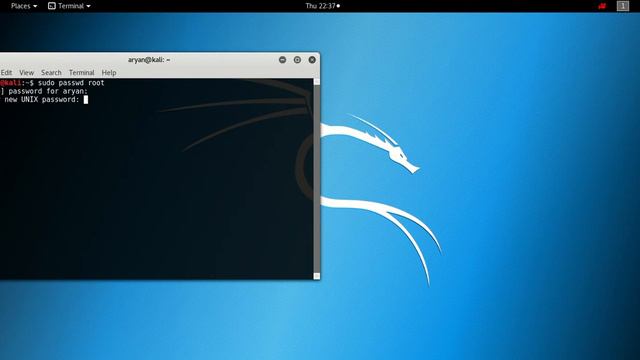The image size is (640, 360).
Task: Open the Search menu in terminal
Action: click(51, 73)
